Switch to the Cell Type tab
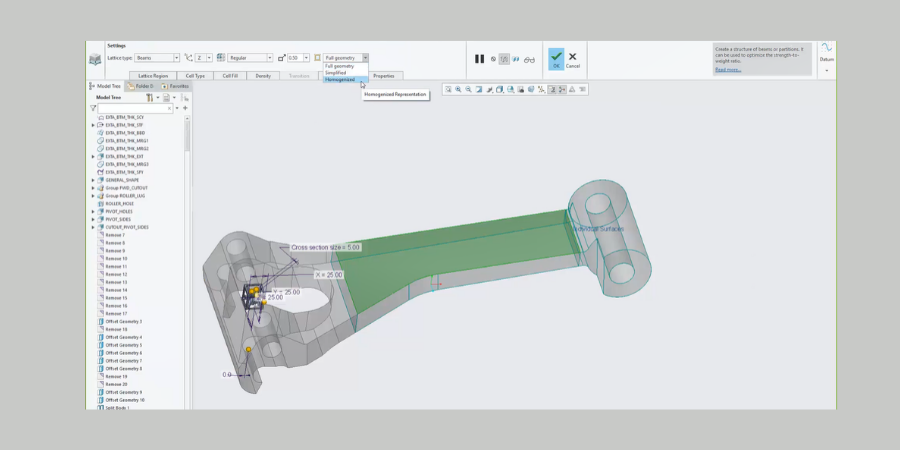900x450 pixels. 193,75
